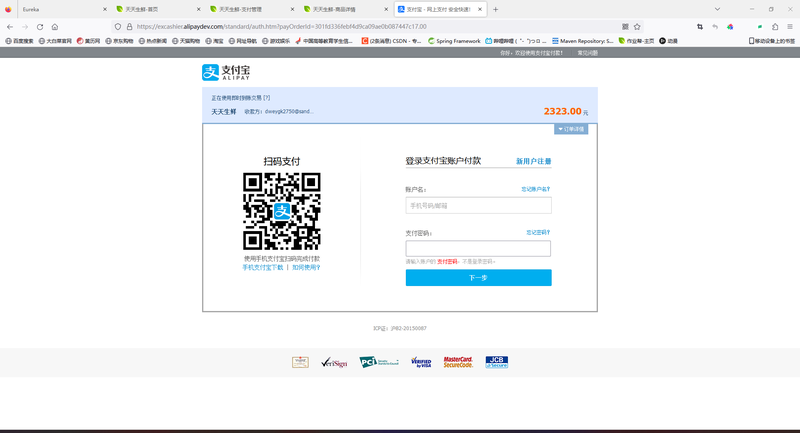The image size is (800, 433).
Task: Open the 淘宝 bookmark
Action: 214,41
